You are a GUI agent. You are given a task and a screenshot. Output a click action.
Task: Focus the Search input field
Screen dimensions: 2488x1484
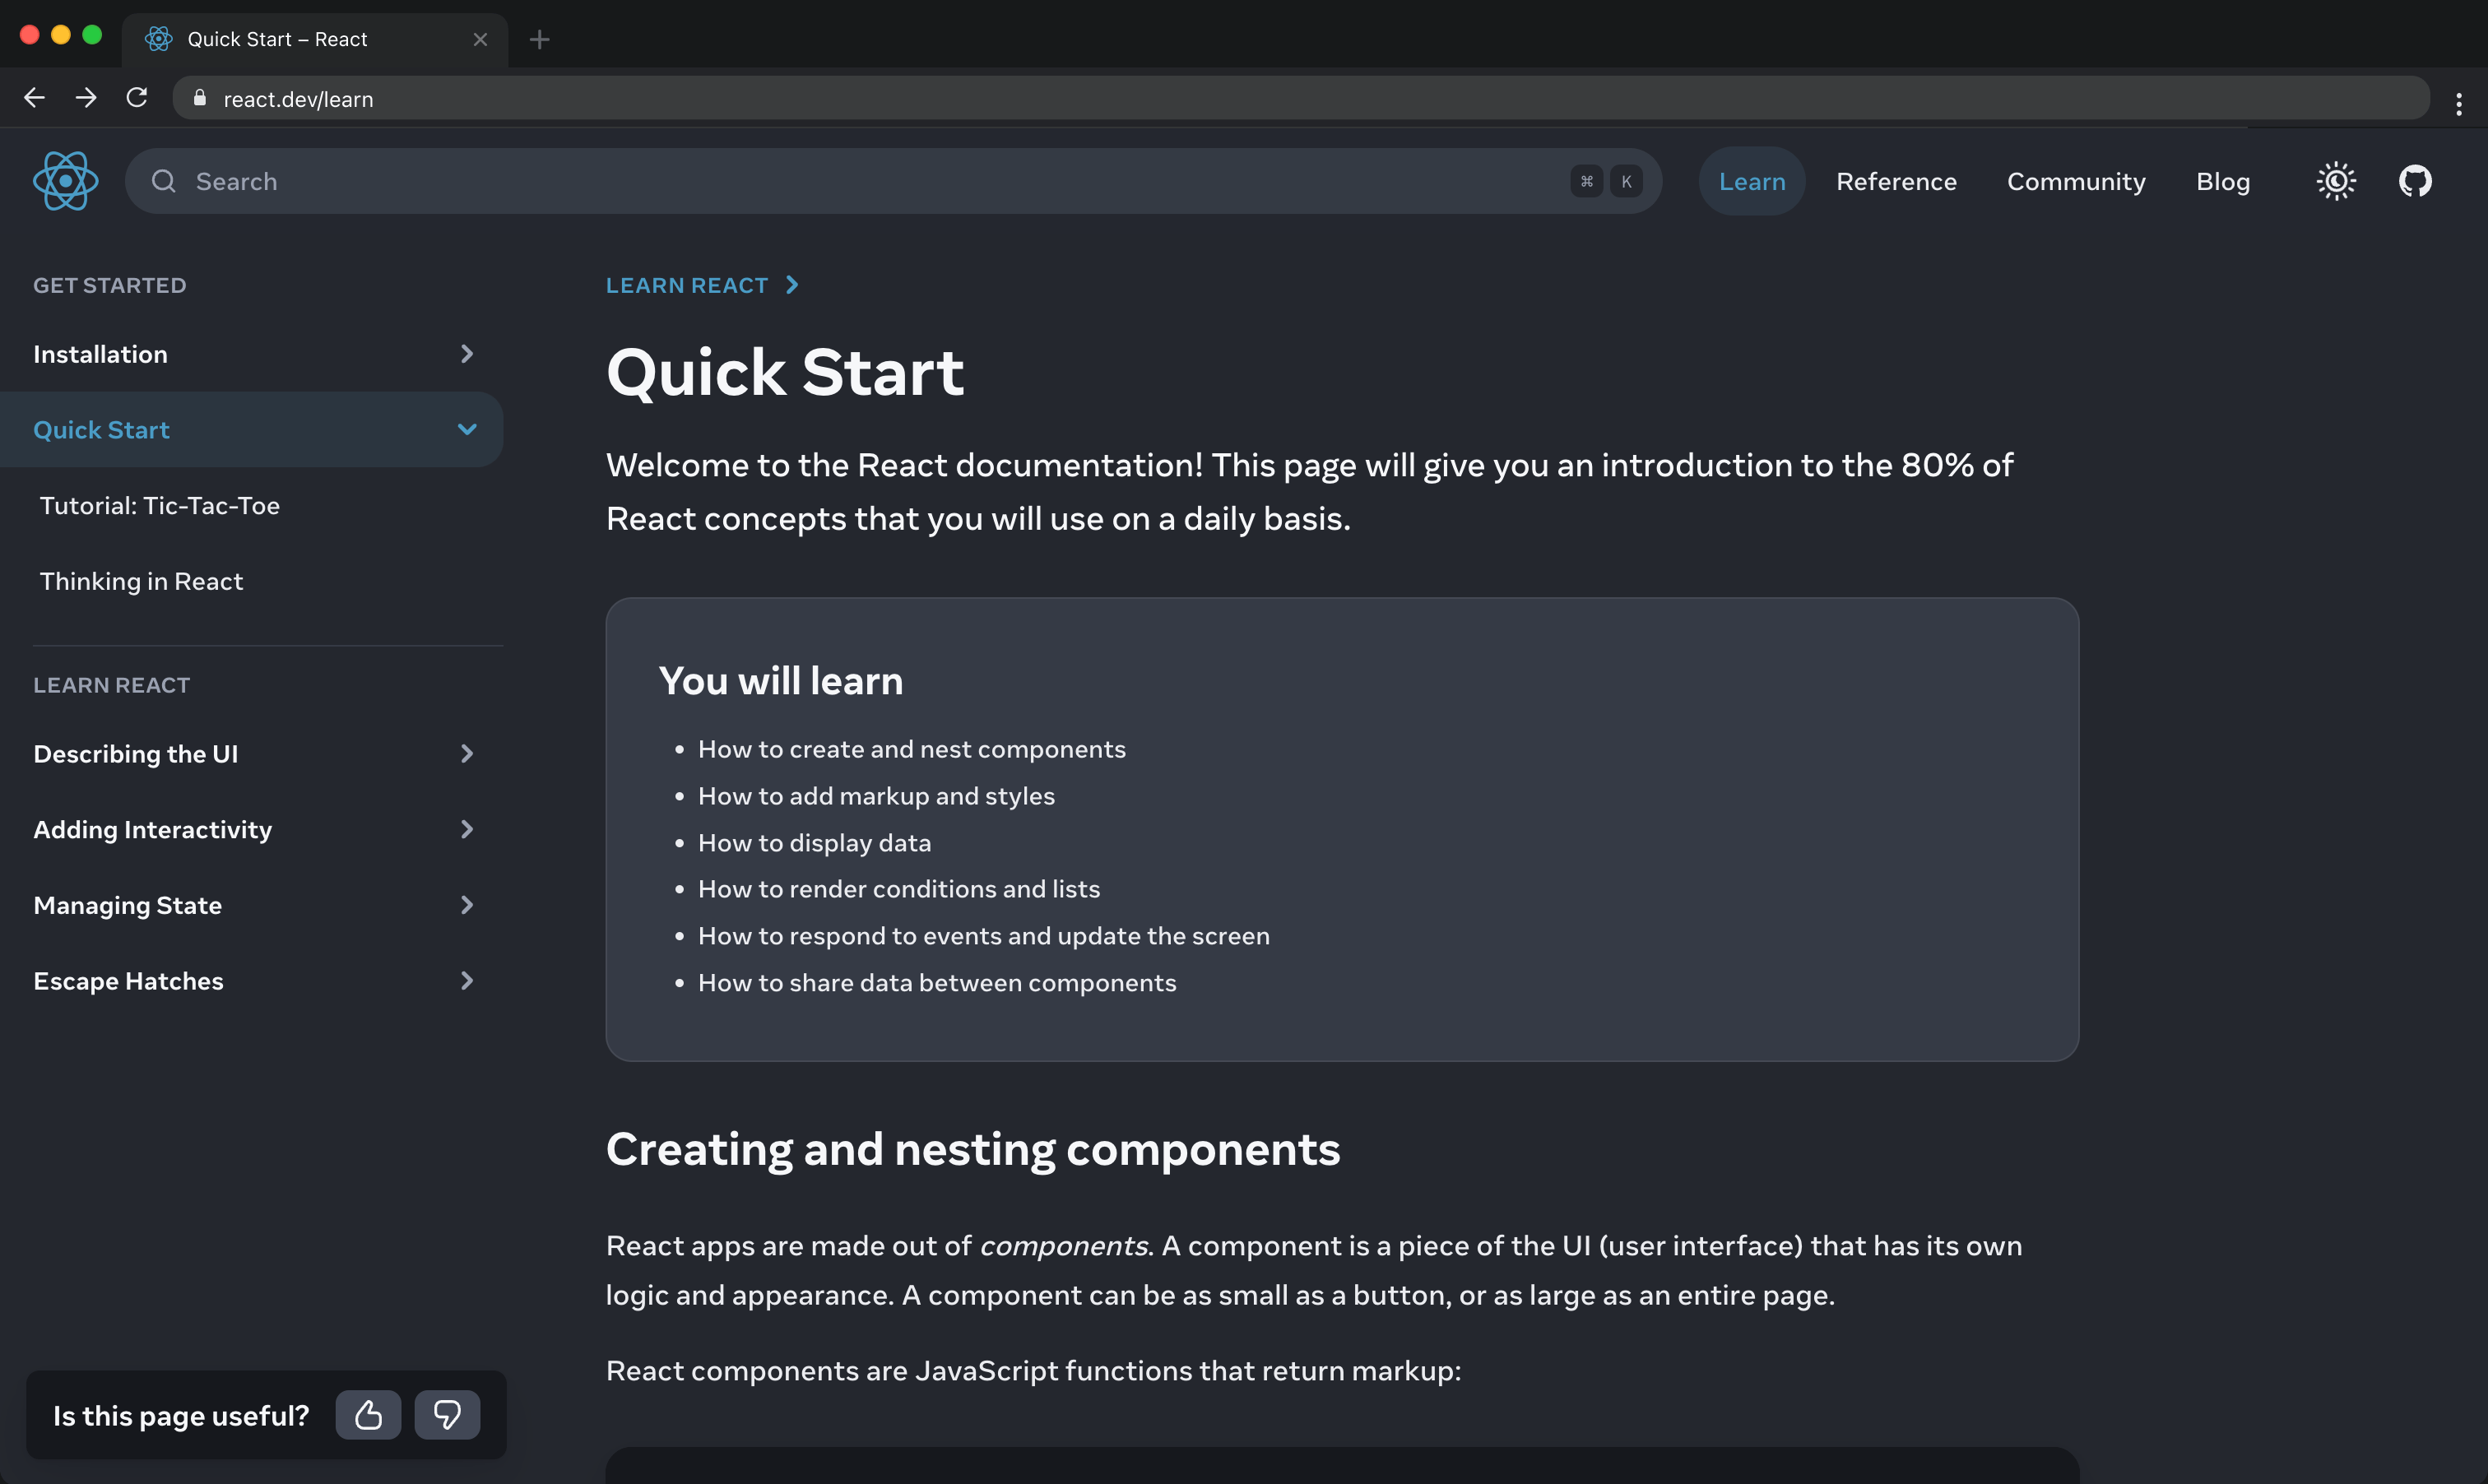pos(893,181)
